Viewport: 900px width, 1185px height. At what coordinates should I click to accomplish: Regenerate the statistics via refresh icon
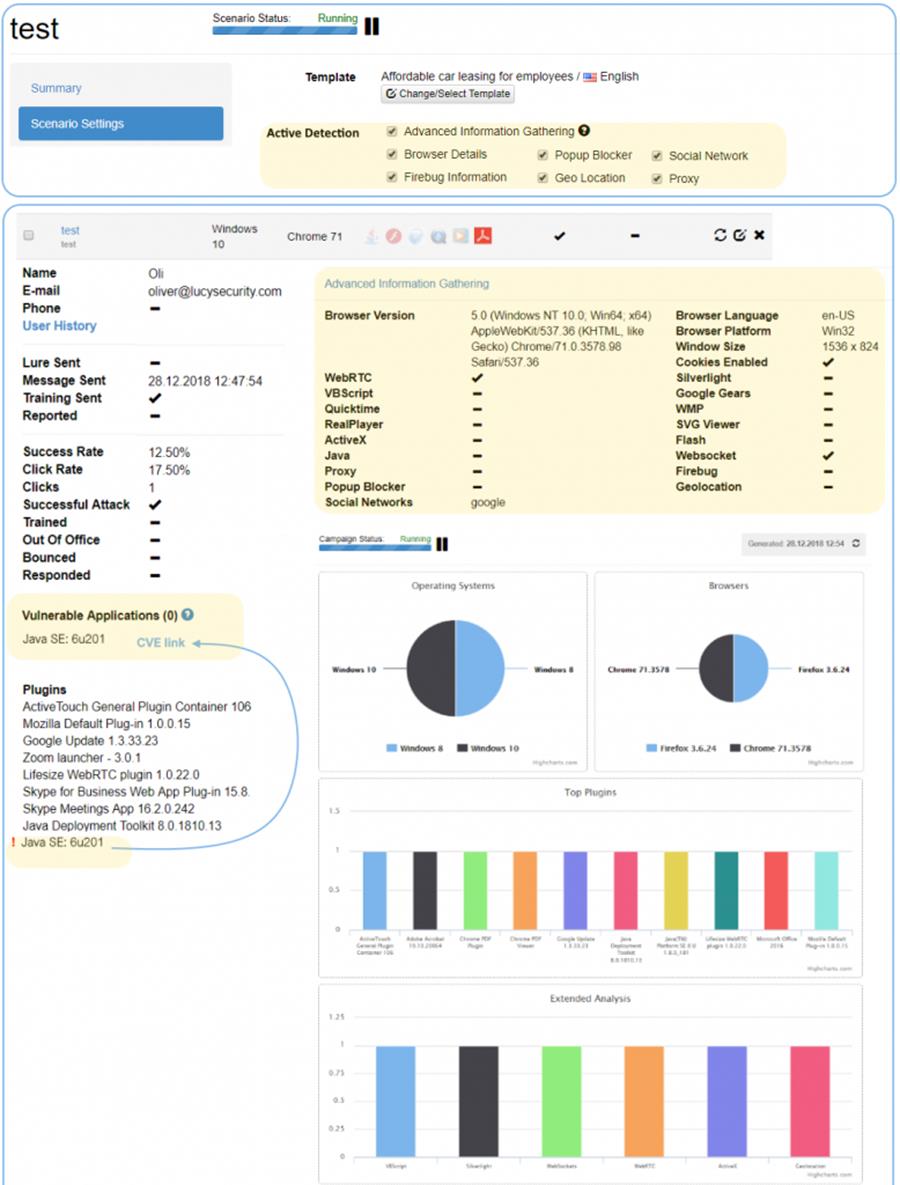(x=856, y=543)
